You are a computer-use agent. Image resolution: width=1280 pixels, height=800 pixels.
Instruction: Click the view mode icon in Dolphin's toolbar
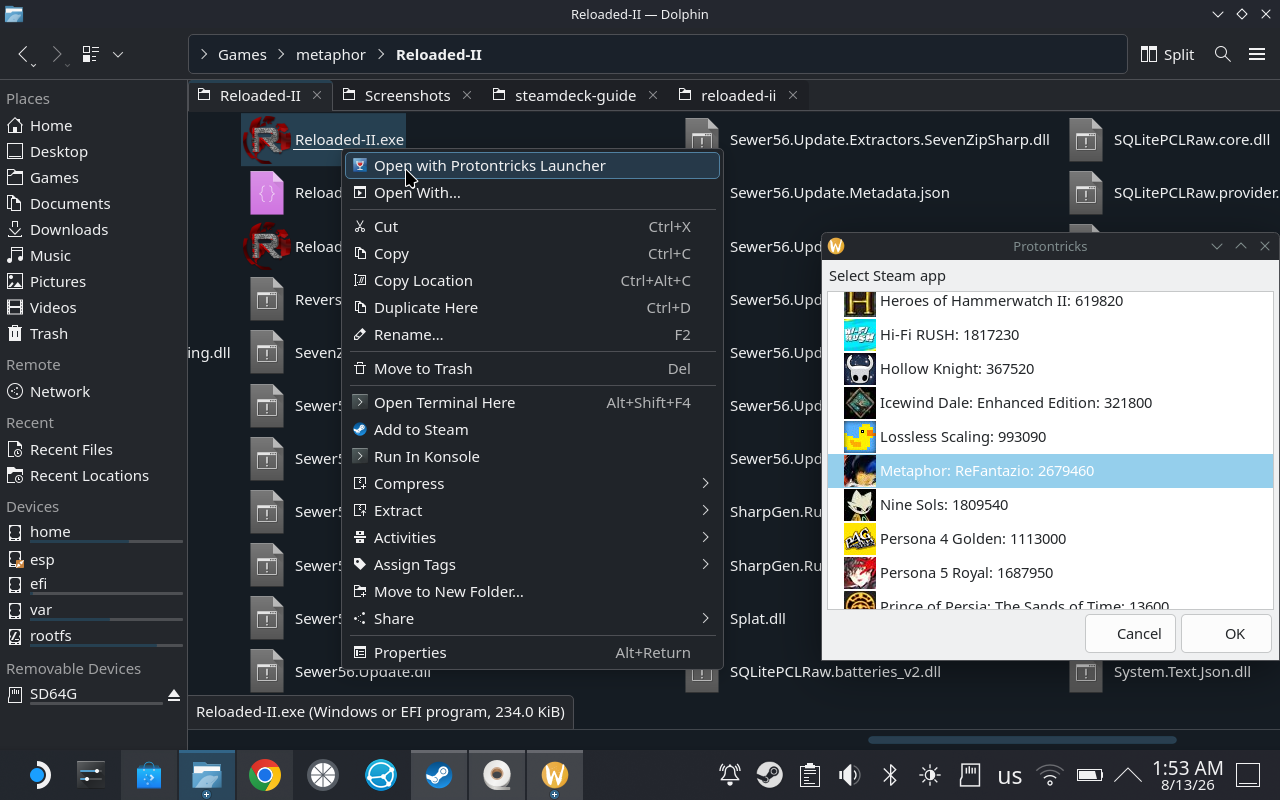[x=91, y=54]
